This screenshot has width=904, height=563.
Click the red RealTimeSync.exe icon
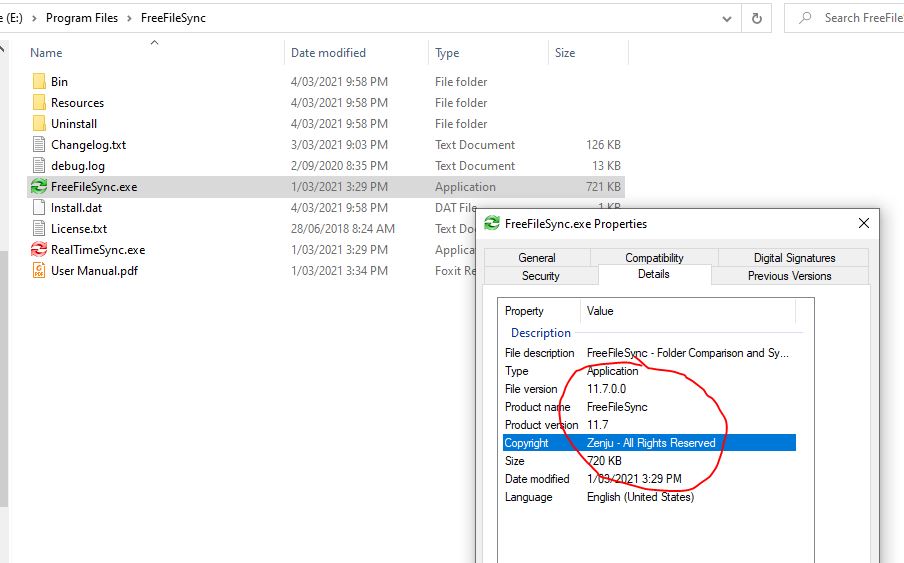[x=39, y=250]
